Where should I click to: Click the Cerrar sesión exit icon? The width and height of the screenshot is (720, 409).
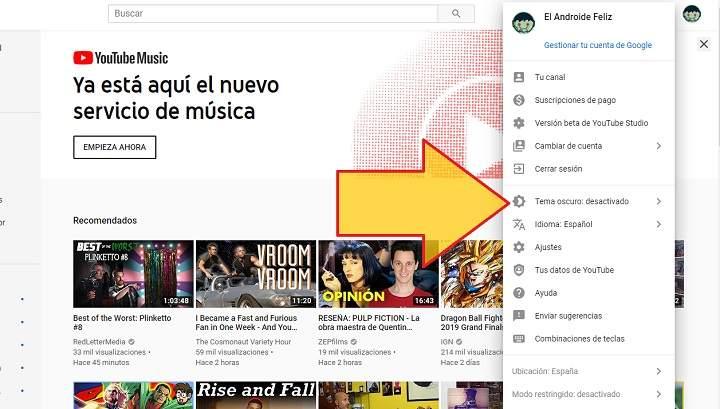coord(519,169)
